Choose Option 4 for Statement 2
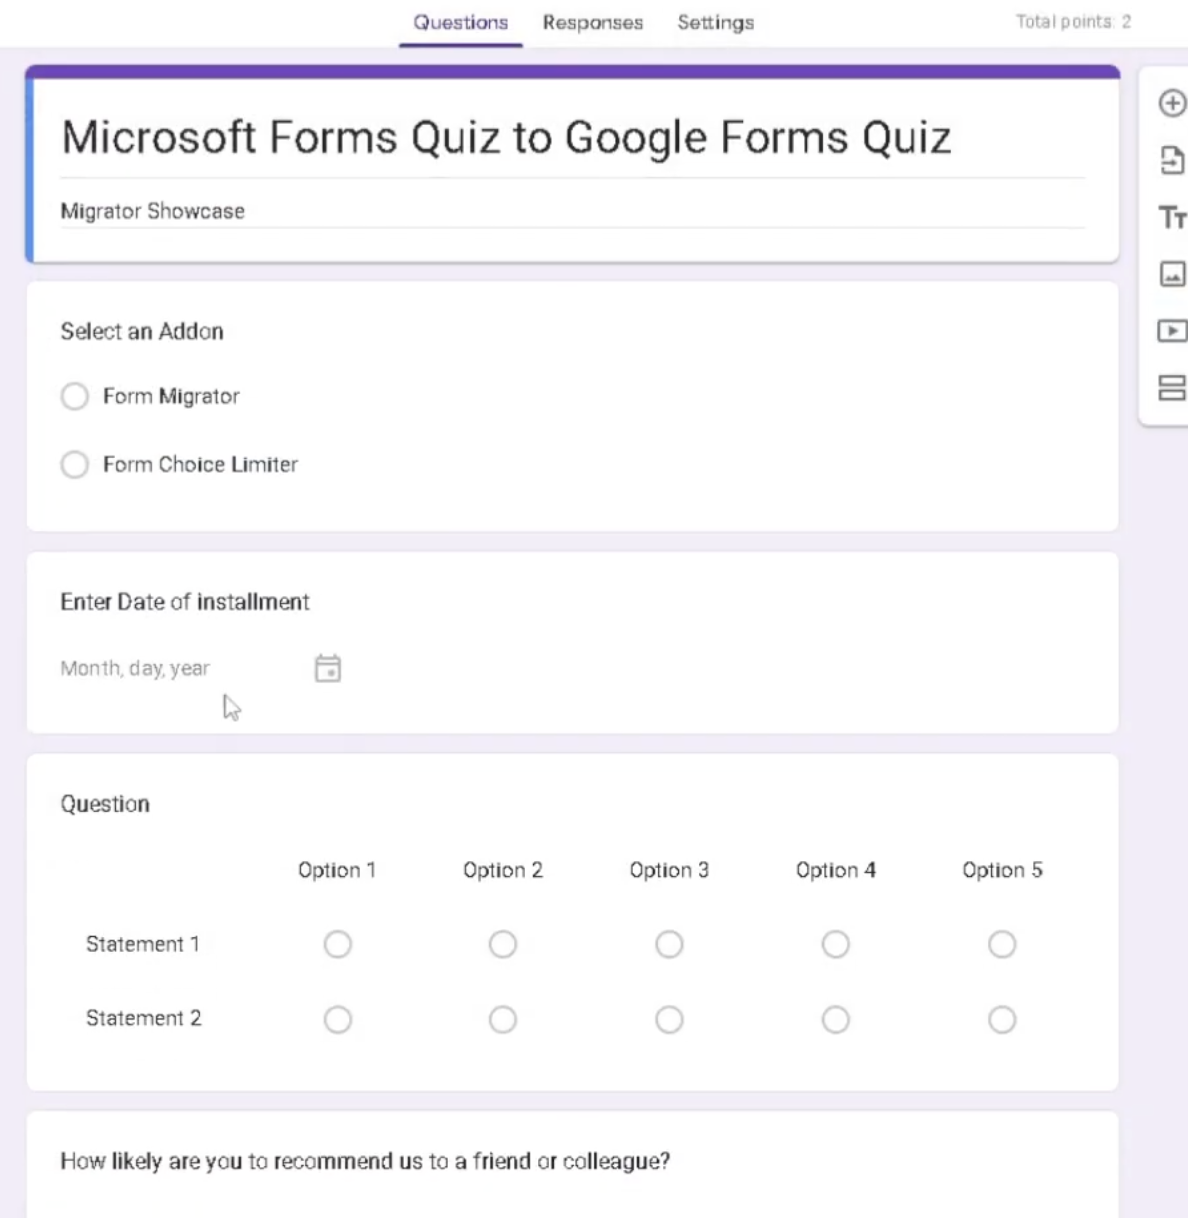The height and width of the screenshot is (1218, 1188). 836,1019
